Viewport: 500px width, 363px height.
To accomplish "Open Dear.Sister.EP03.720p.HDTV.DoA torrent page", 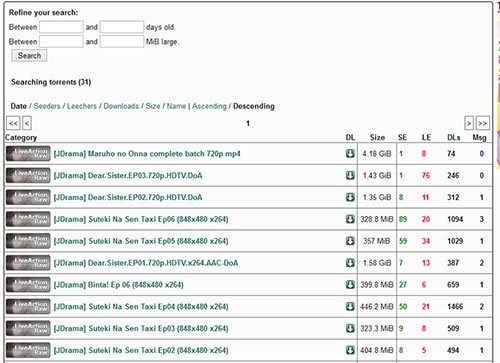I will pyautogui.click(x=128, y=176).
